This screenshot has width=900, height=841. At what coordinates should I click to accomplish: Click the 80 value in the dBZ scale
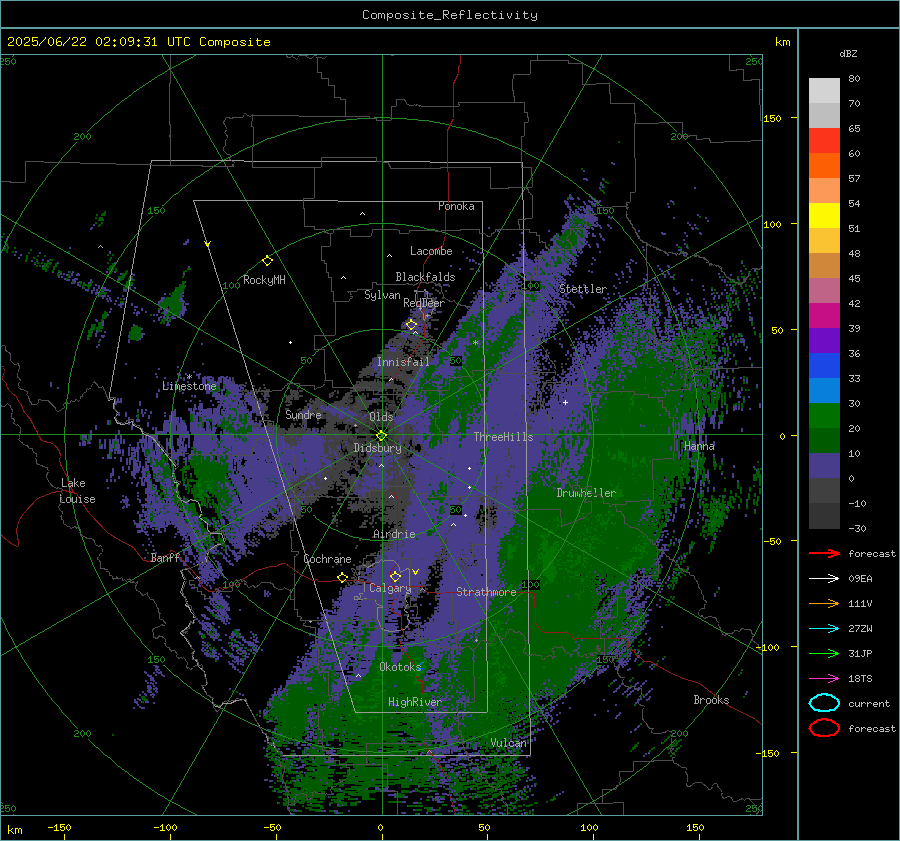pyautogui.click(x=854, y=79)
